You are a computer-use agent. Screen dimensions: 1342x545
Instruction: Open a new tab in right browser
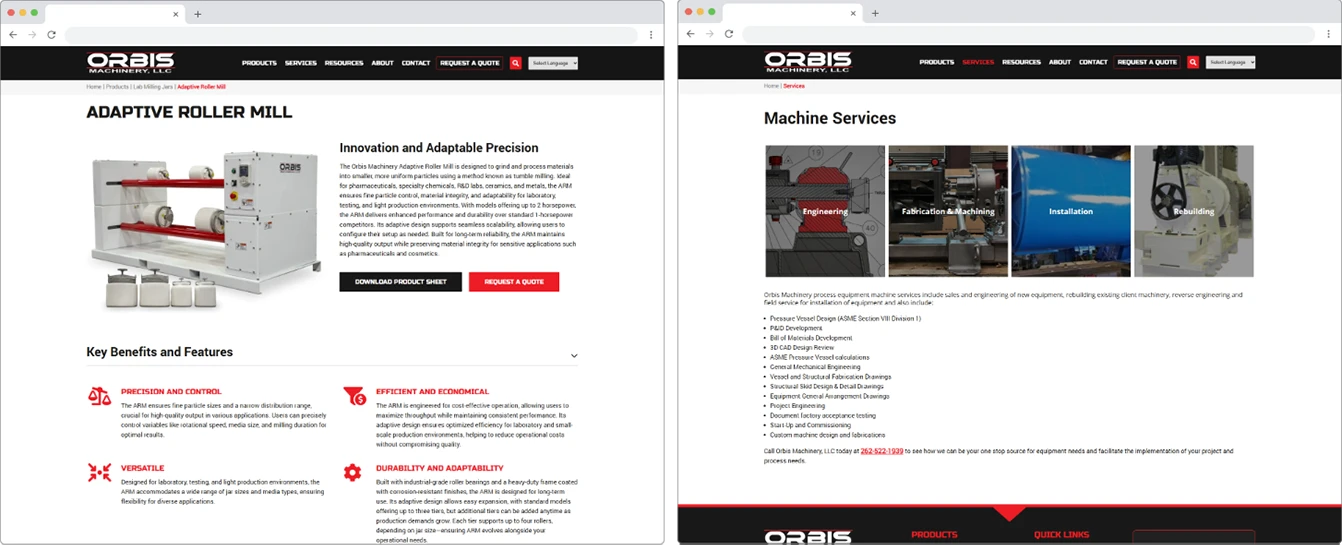pyautogui.click(x=875, y=13)
